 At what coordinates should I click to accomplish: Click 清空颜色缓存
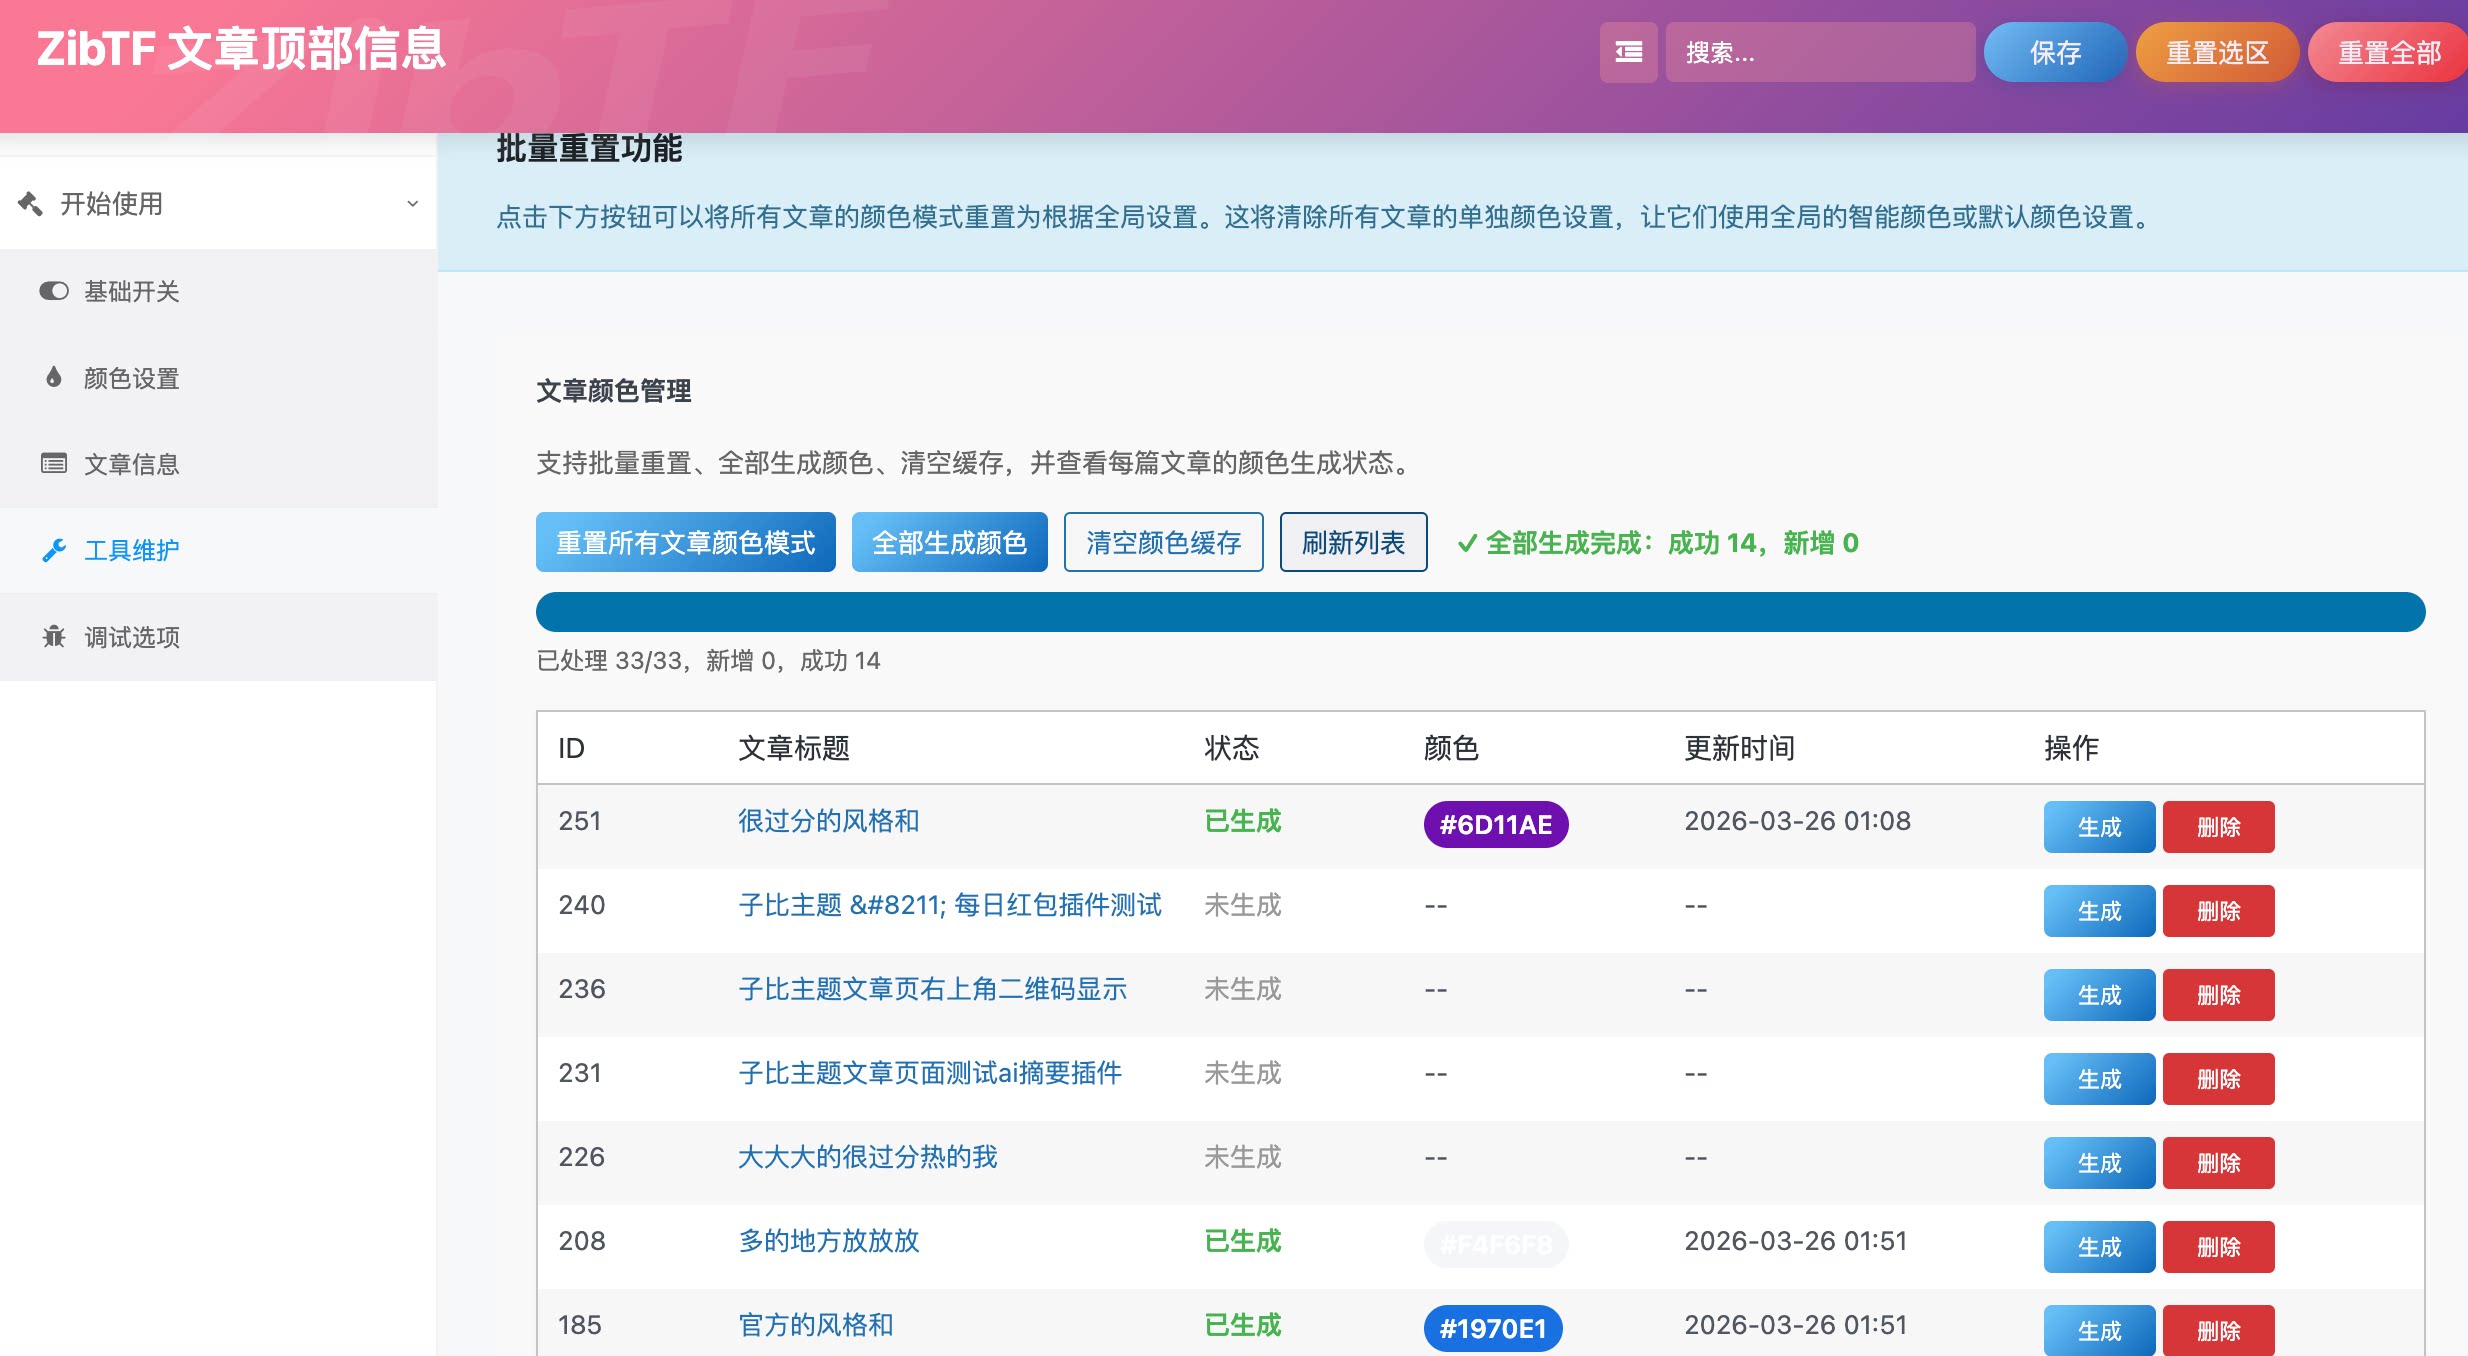click(x=1164, y=542)
